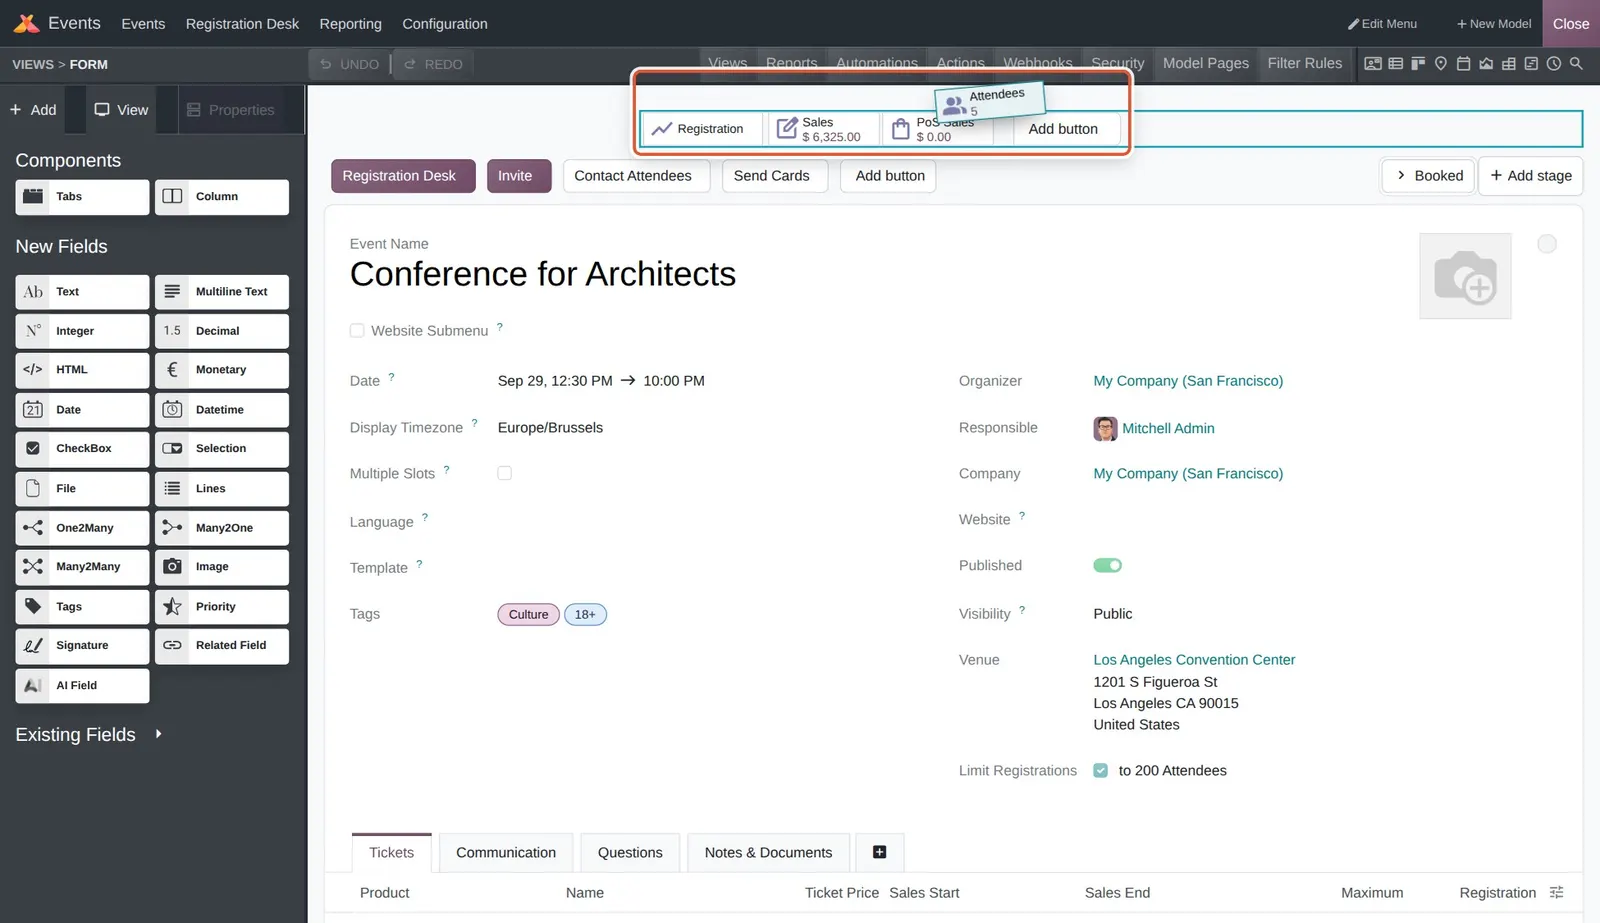
Task: Pick the One2Many field type
Action: (82, 528)
